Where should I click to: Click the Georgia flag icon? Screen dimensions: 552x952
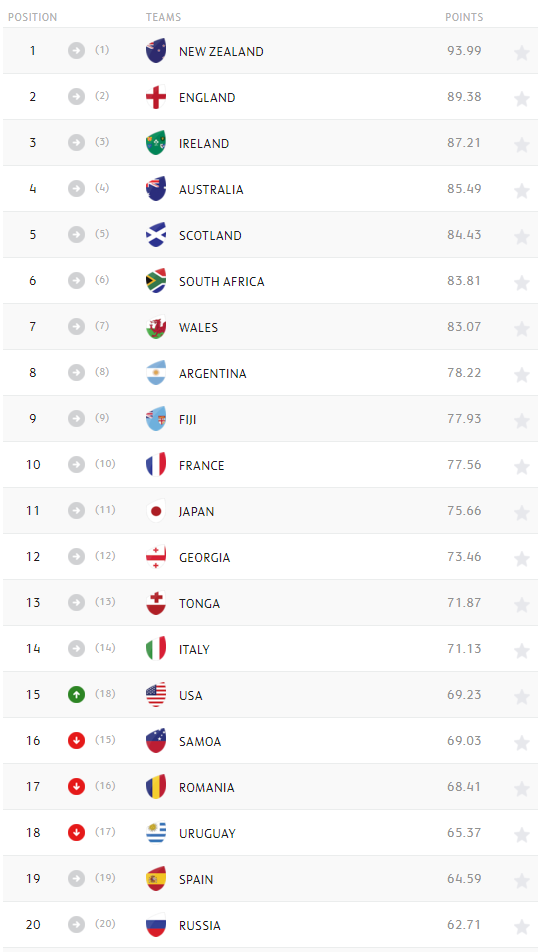pyautogui.click(x=156, y=557)
